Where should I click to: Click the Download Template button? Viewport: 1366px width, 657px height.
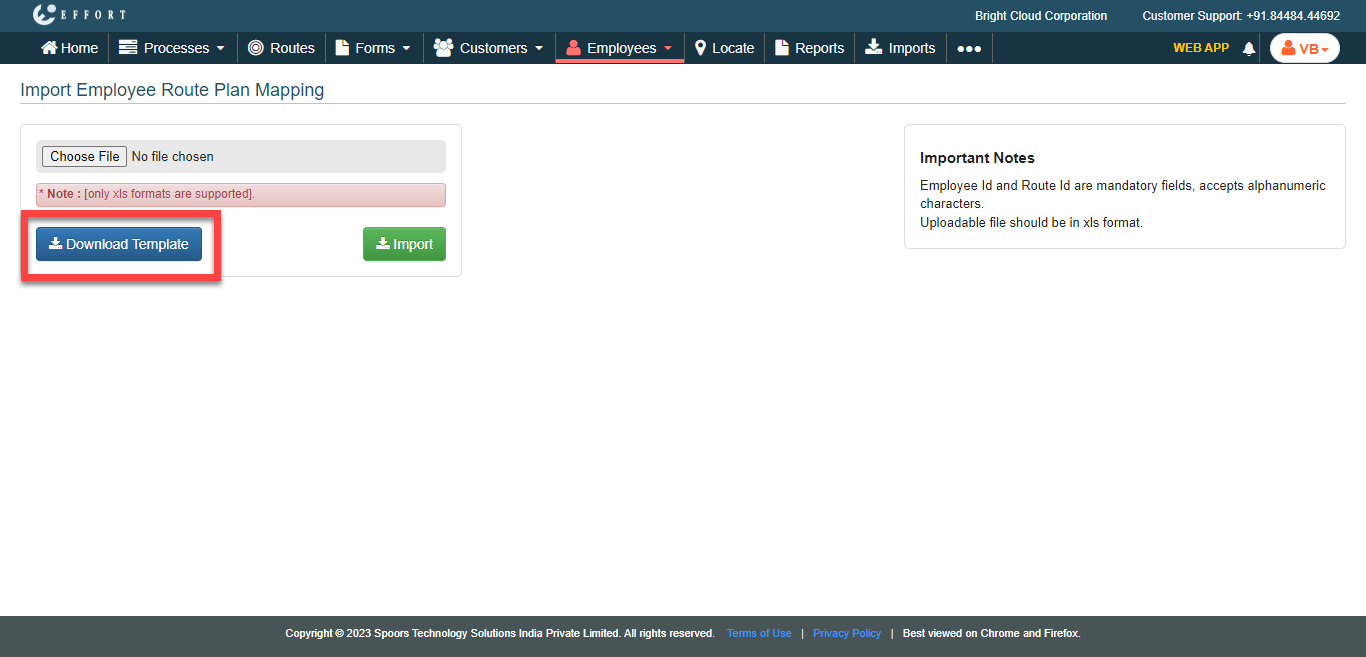119,244
